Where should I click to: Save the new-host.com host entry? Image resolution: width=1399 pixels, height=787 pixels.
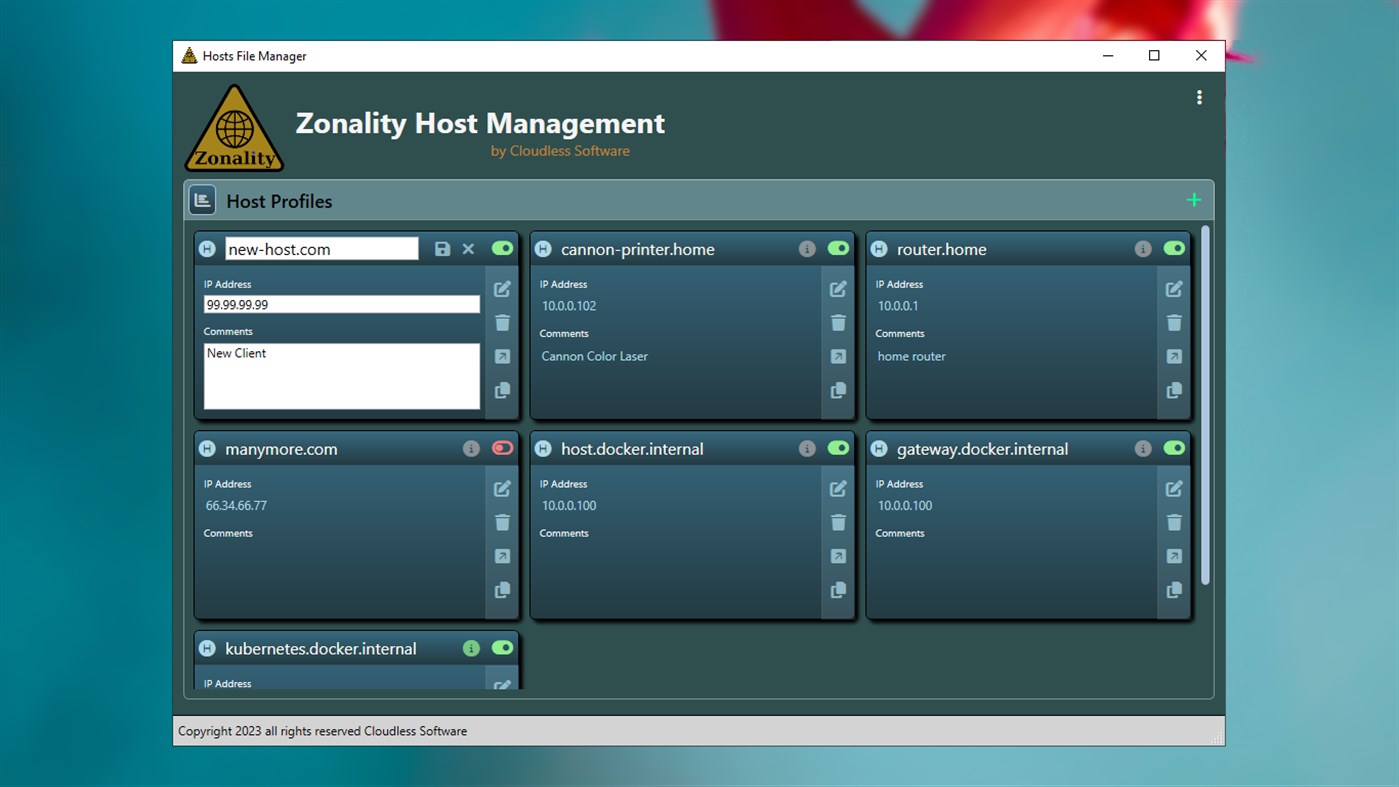pos(442,249)
